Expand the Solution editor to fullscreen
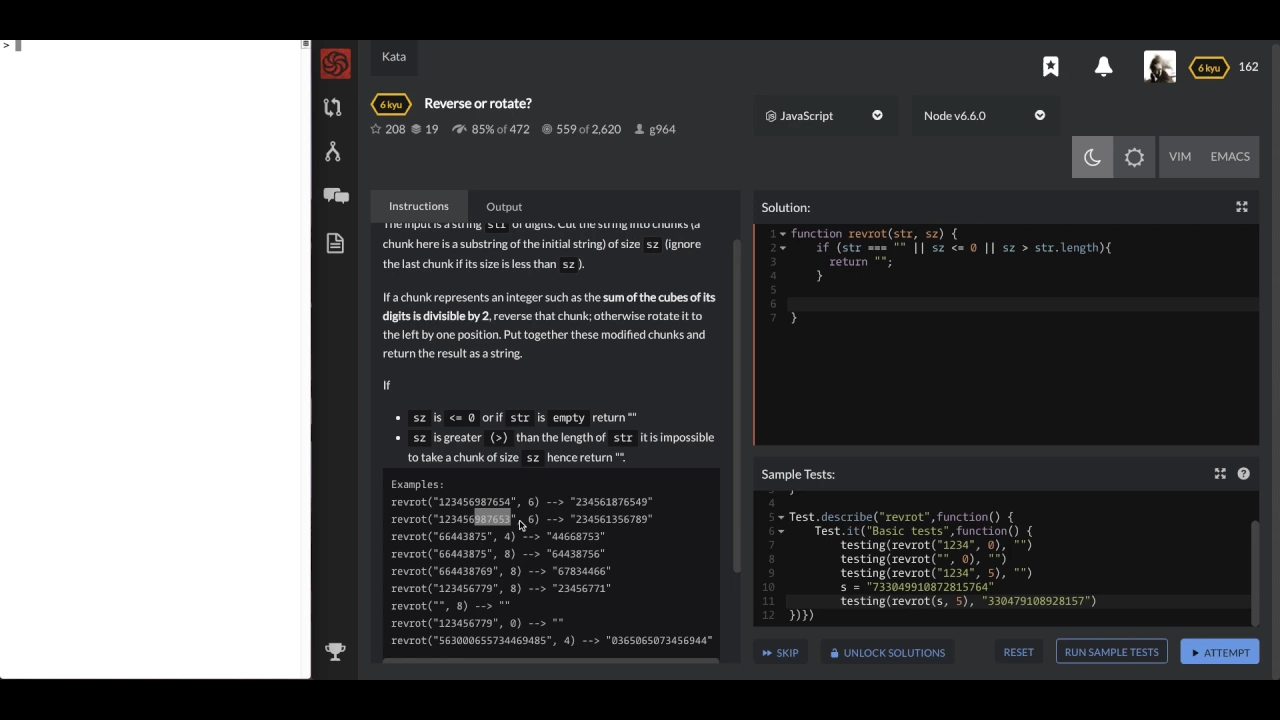The height and width of the screenshot is (720, 1280). [x=1242, y=207]
